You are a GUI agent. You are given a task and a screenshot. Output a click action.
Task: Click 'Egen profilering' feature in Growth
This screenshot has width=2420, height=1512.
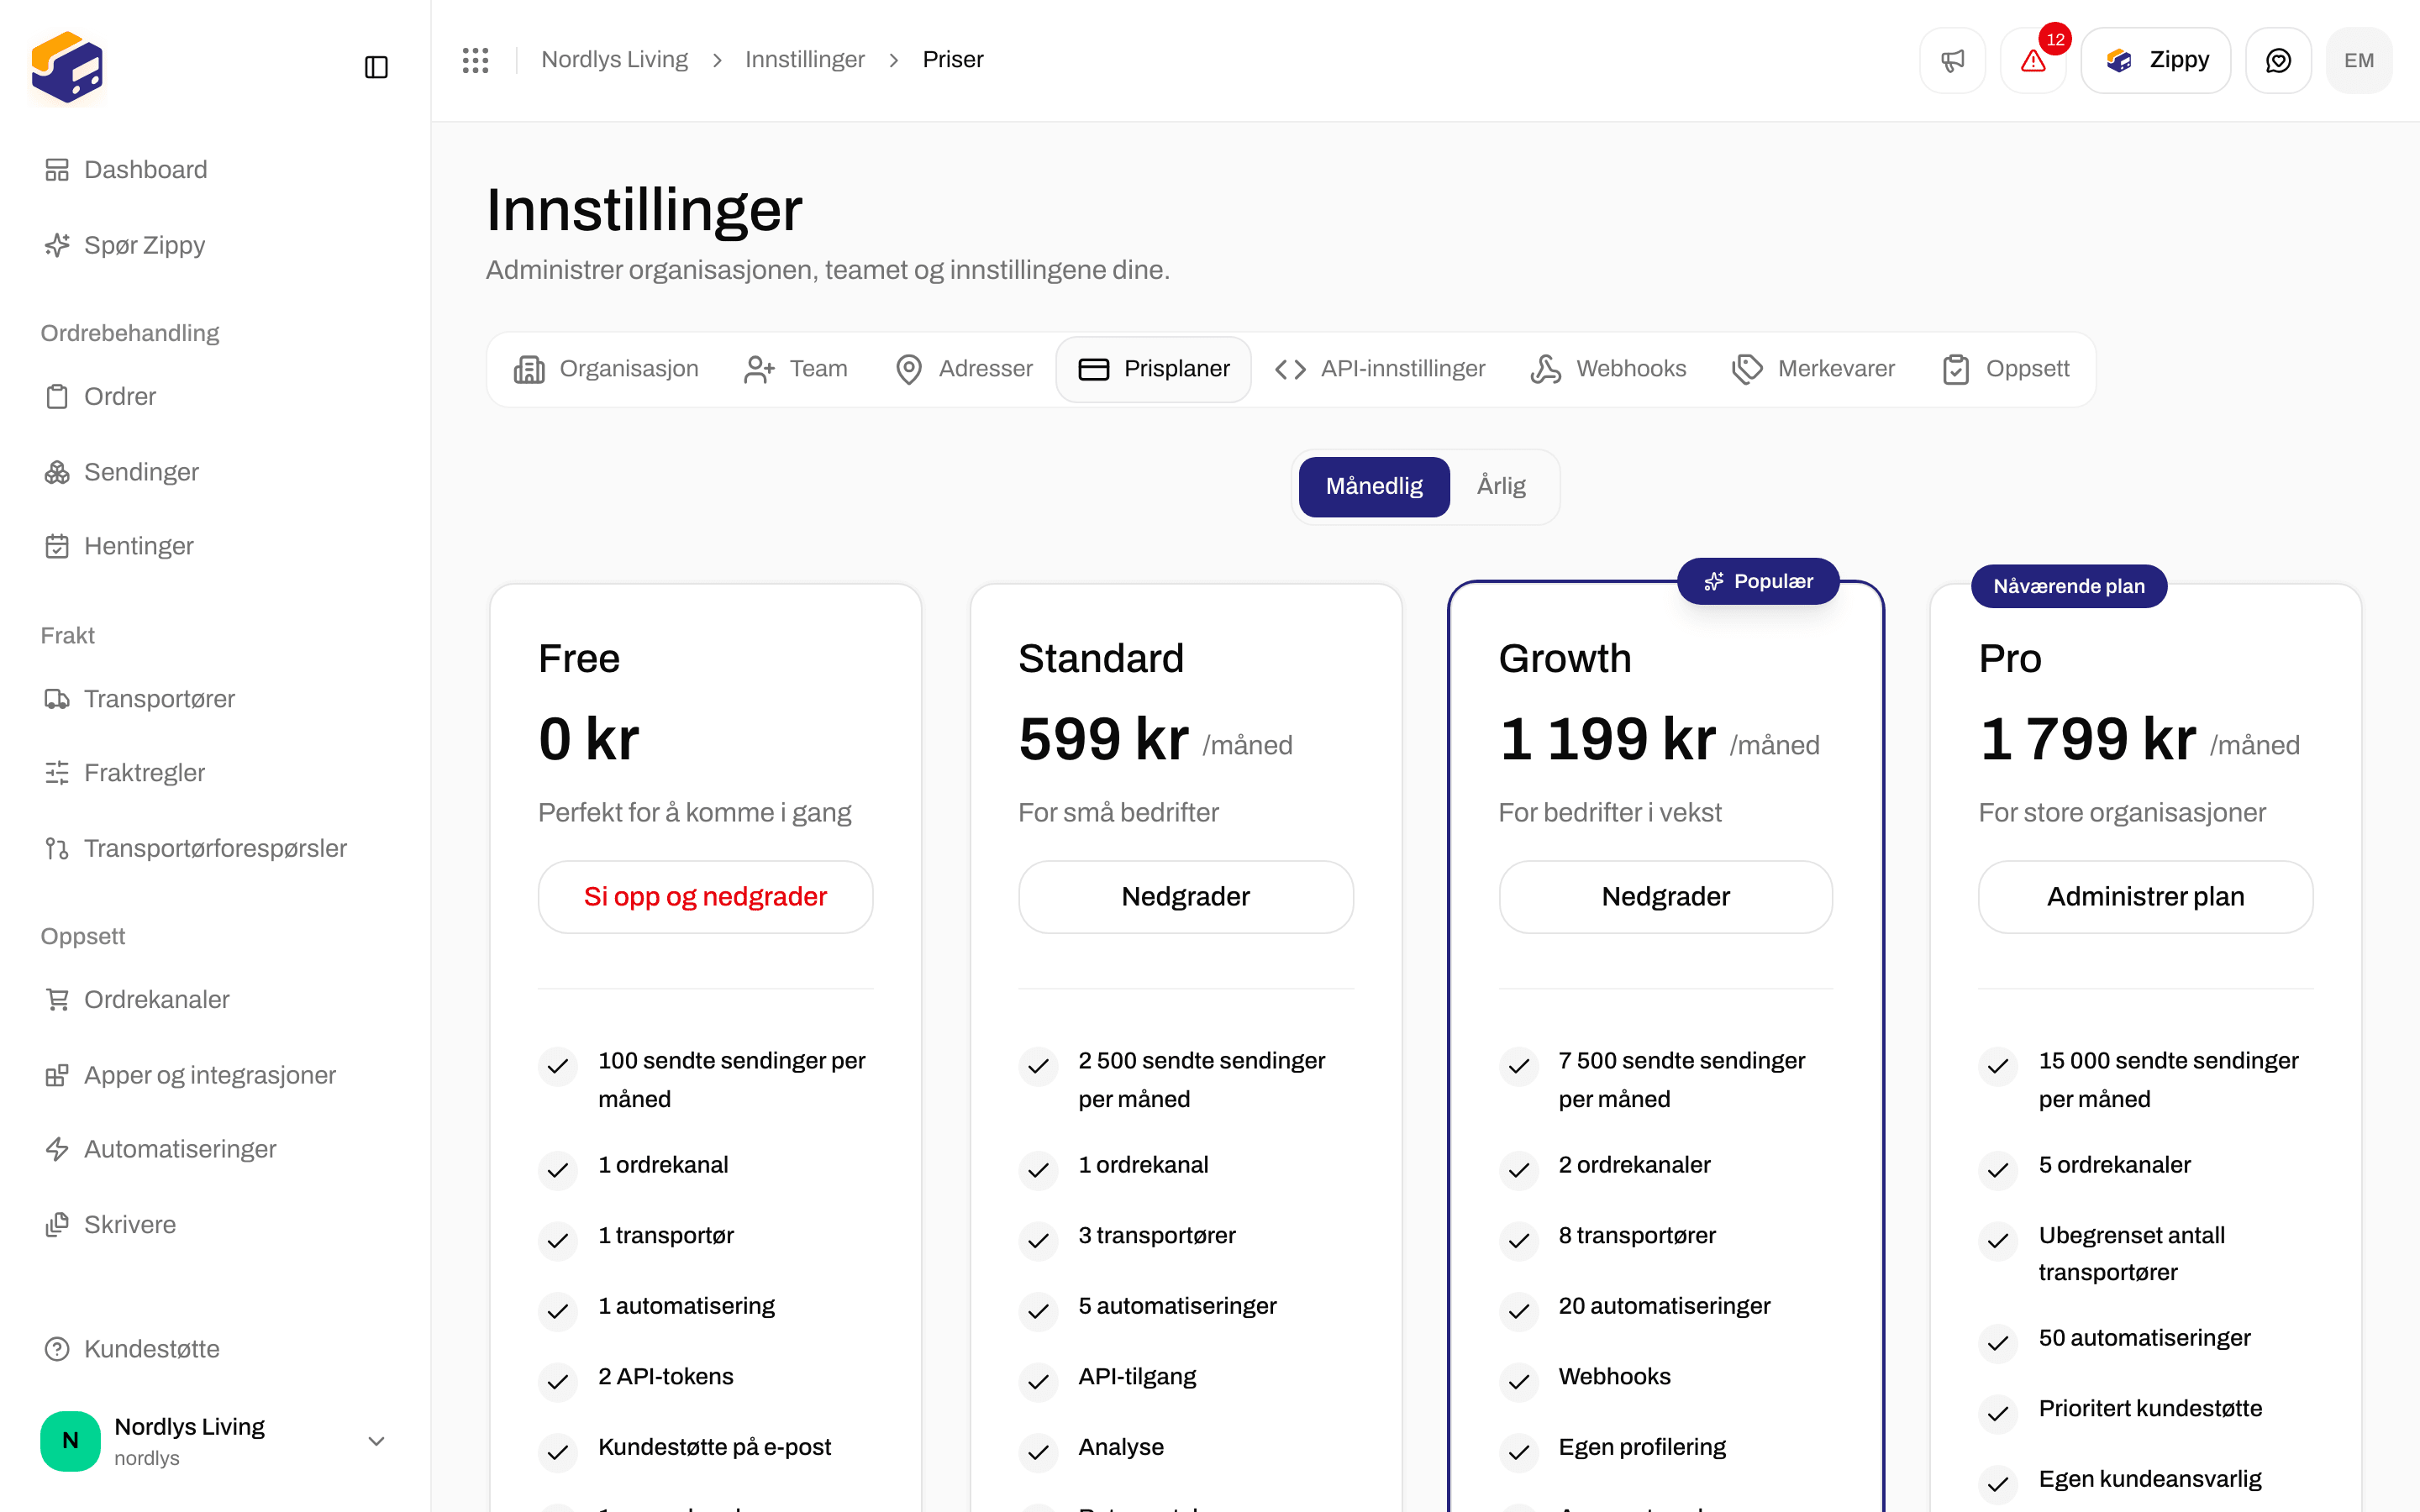[1642, 1447]
